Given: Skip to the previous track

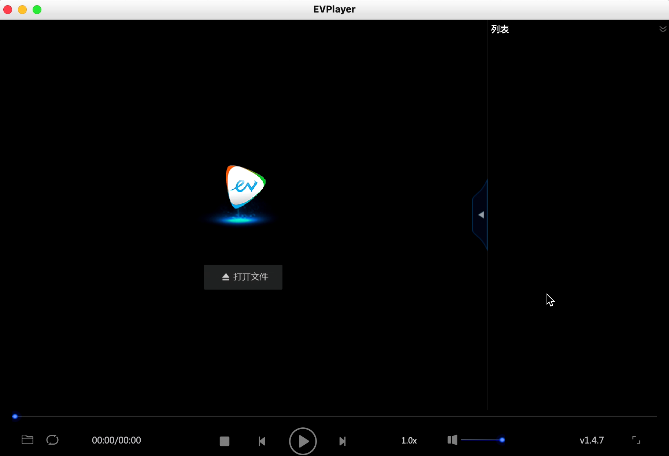Looking at the screenshot, I should pyautogui.click(x=262, y=441).
